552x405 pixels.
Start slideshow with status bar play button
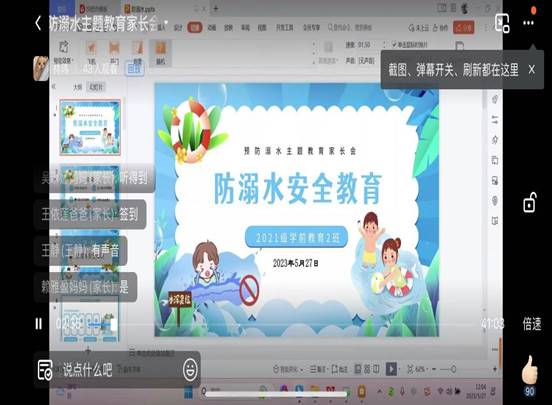tap(391, 369)
